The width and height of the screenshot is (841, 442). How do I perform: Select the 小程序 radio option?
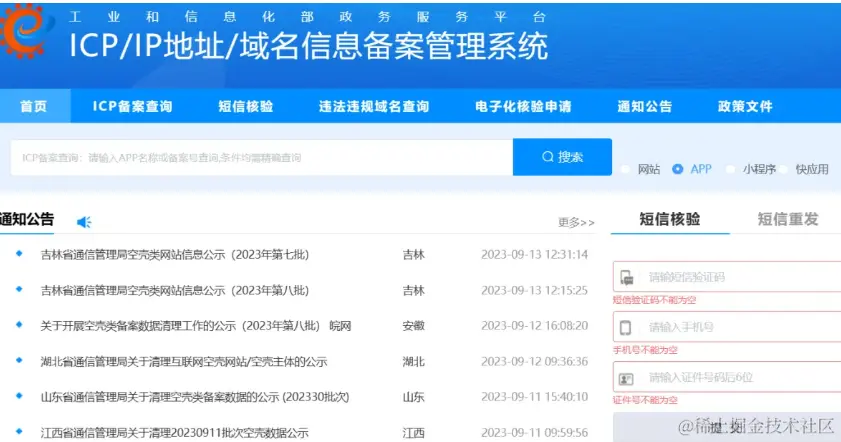click(730, 169)
